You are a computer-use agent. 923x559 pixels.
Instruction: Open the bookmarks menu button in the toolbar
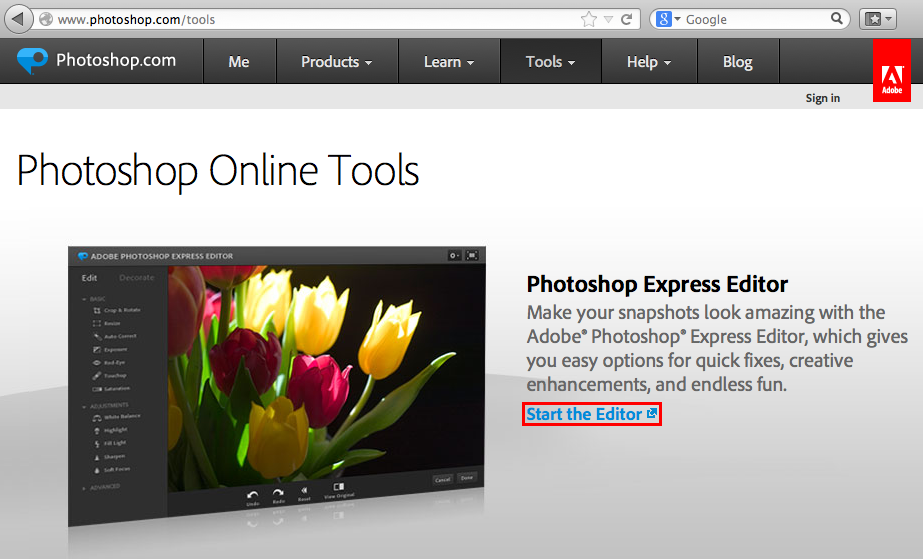pos(878,19)
